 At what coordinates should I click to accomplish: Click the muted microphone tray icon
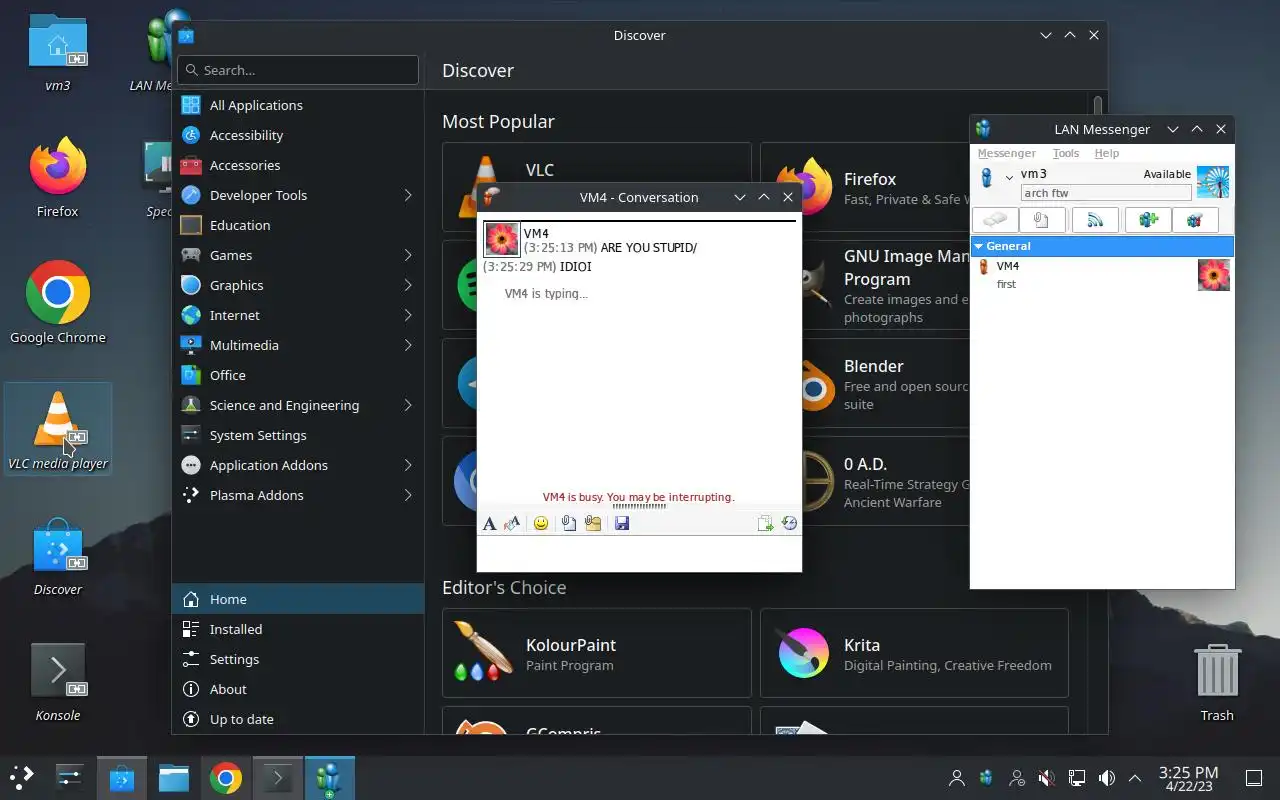[1047, 777]
